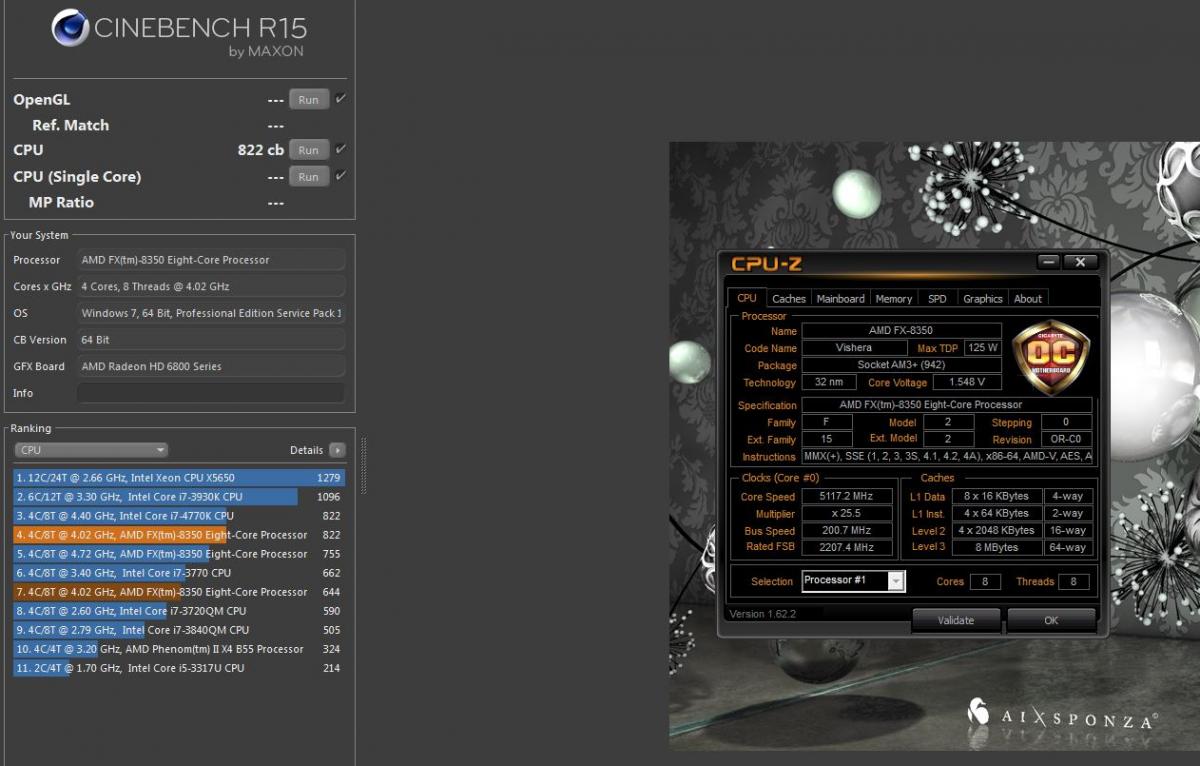Select the Core i7-3840QM ranking row
The image size is (1200, 766).
click(x=179, y=630)
